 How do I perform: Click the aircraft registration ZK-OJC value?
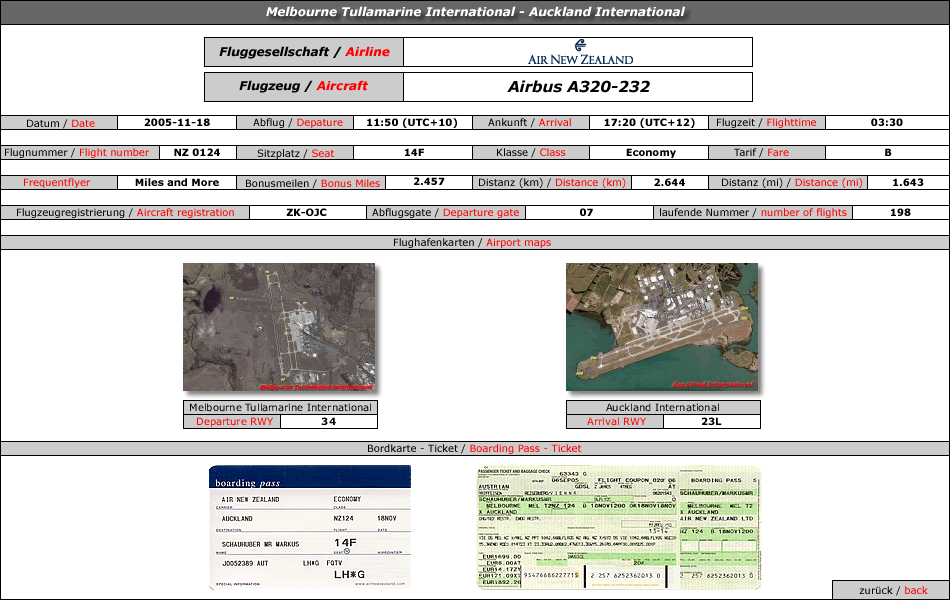[x=306, y=213]
